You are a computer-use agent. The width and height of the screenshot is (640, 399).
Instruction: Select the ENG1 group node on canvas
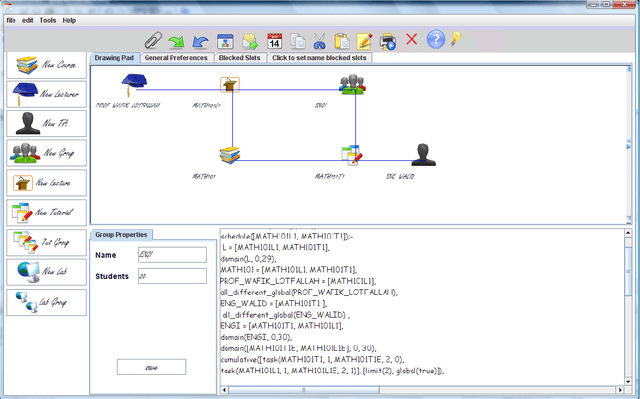point(353,84)
